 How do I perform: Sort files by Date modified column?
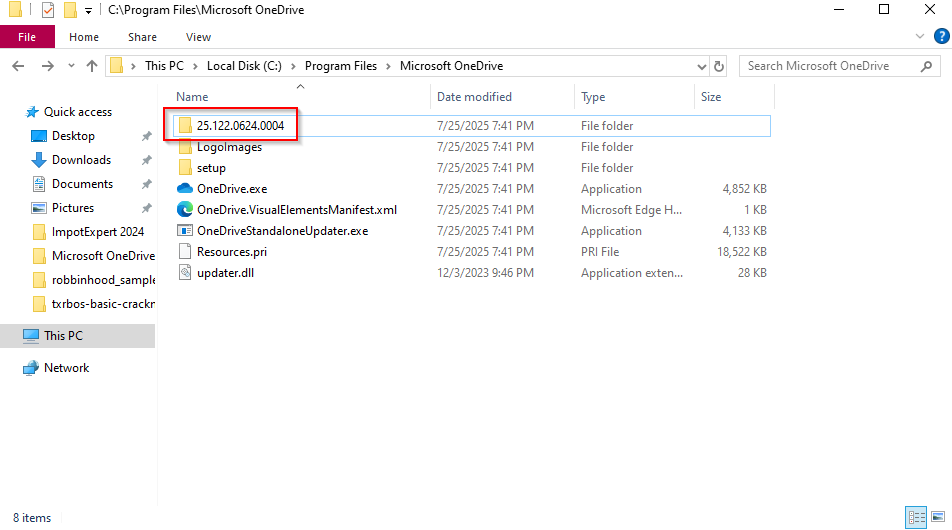(474, 97)
